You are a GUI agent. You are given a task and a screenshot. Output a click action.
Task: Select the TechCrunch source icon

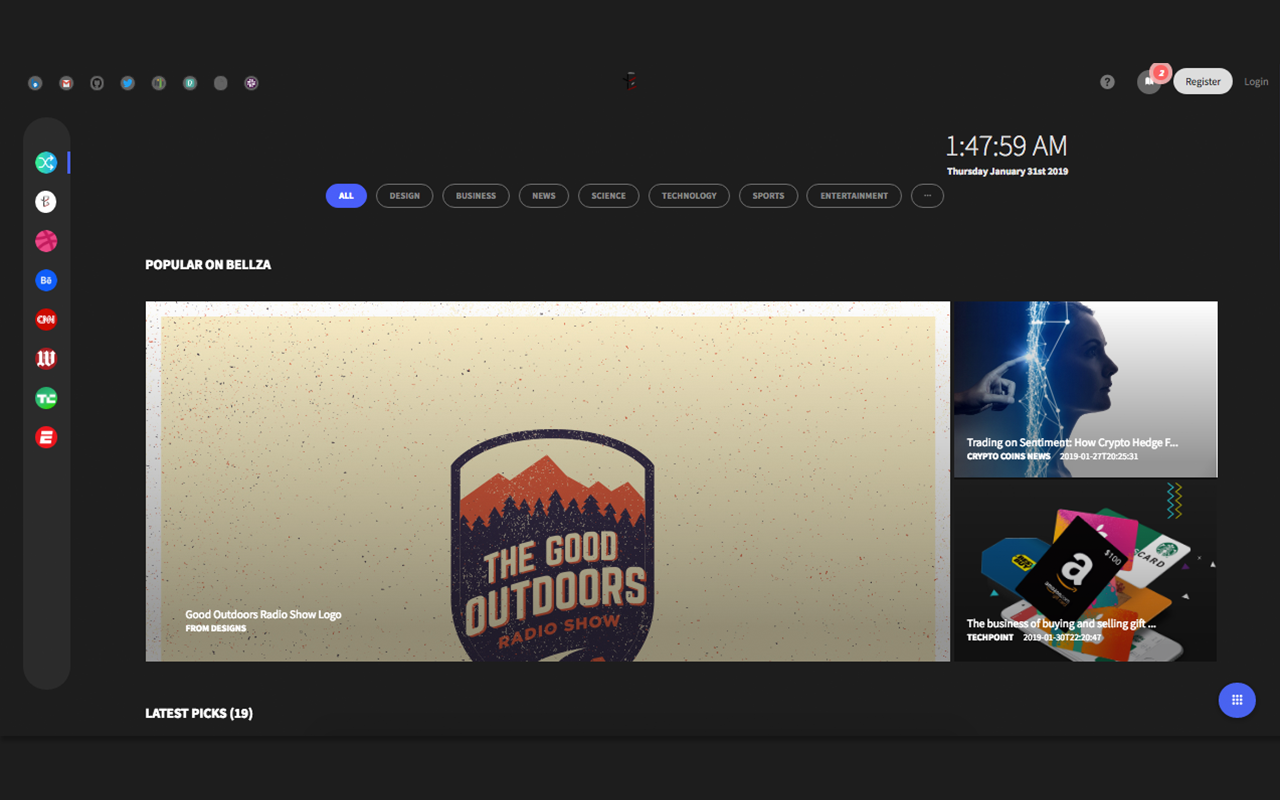click(x=46, y=399)
